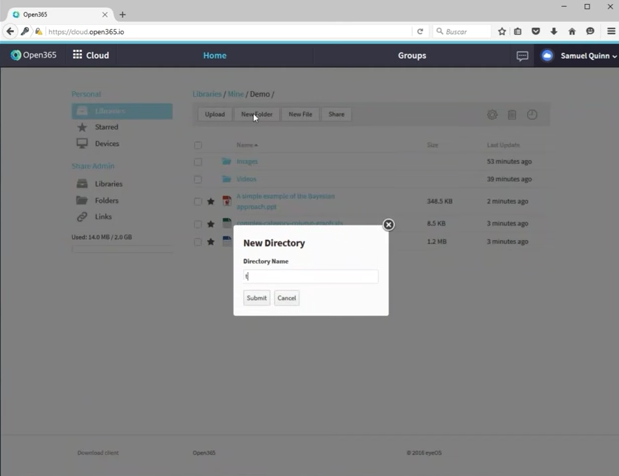Open Links under Share Admin
Viewport: 619px width, 476px height.
pyautogui.click(x=103, y=217)
